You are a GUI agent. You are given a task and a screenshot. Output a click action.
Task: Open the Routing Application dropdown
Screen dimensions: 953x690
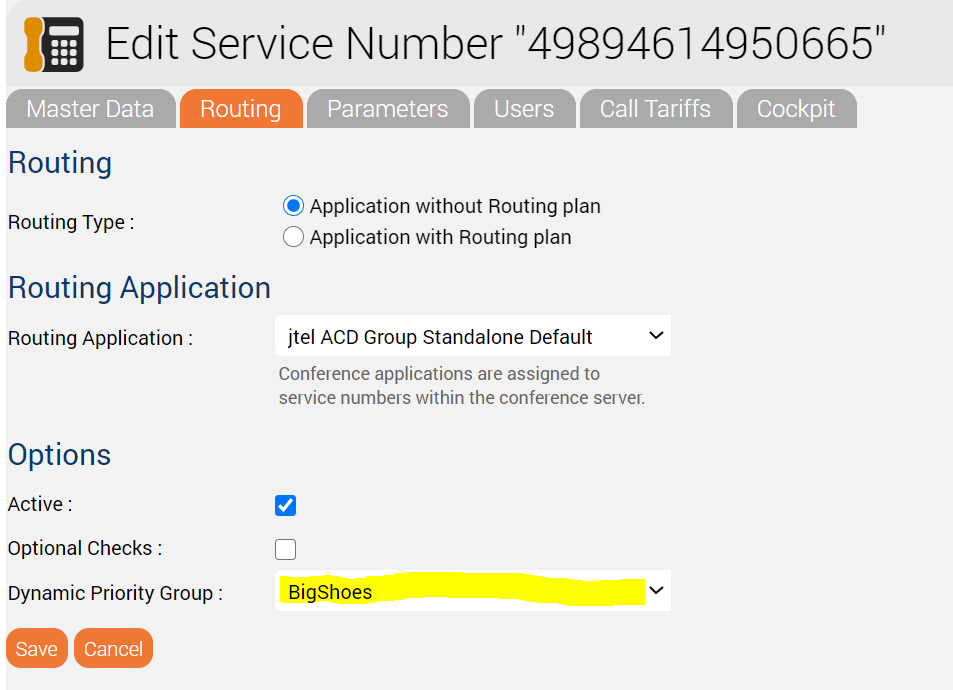point(473,336)
